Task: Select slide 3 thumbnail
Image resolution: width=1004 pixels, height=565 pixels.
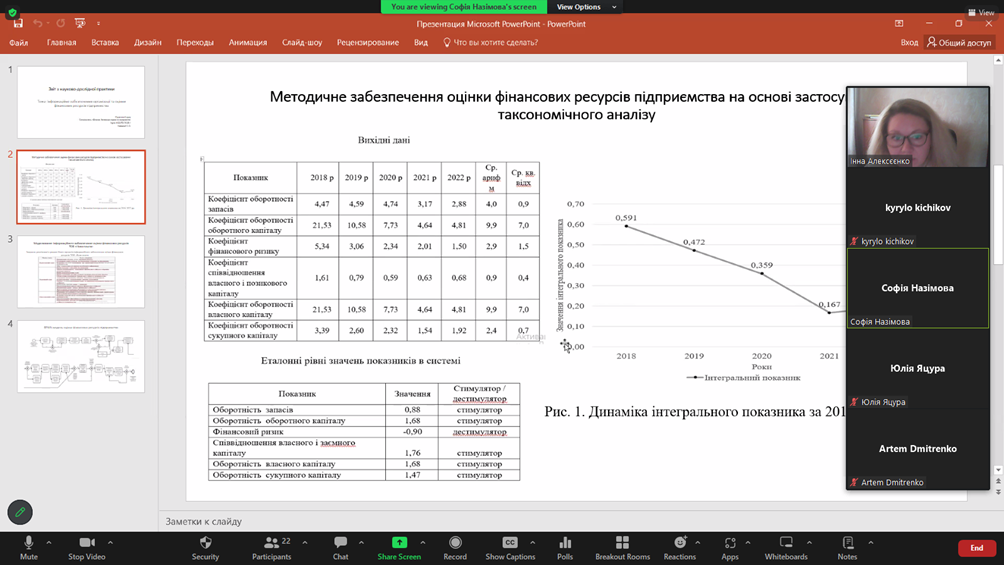Action: (x=81, y=272)
